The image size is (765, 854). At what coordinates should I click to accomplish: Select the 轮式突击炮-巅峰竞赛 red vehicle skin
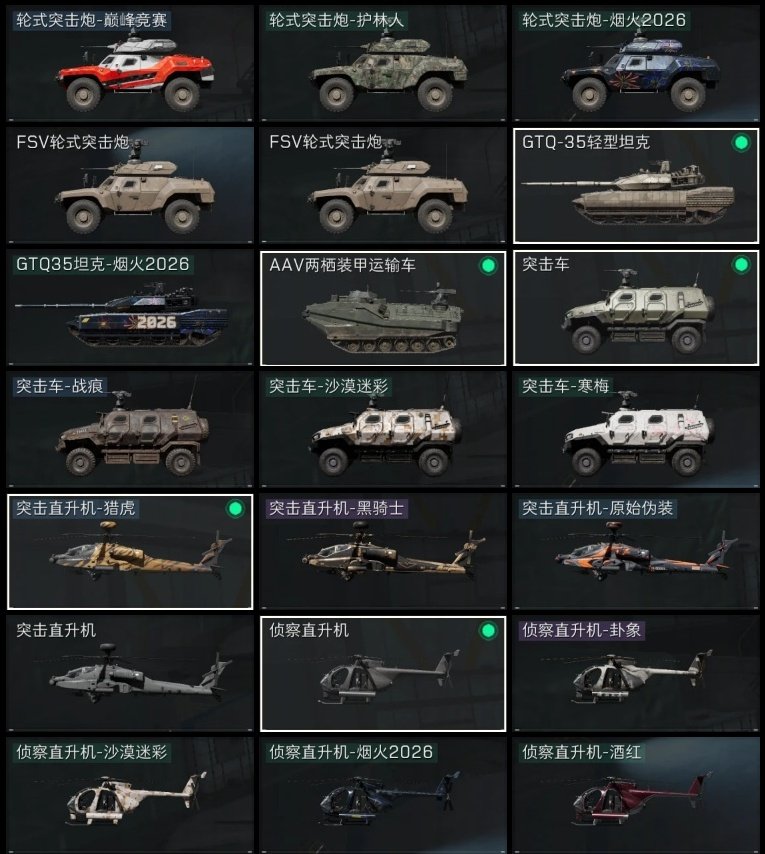(130, 63)
